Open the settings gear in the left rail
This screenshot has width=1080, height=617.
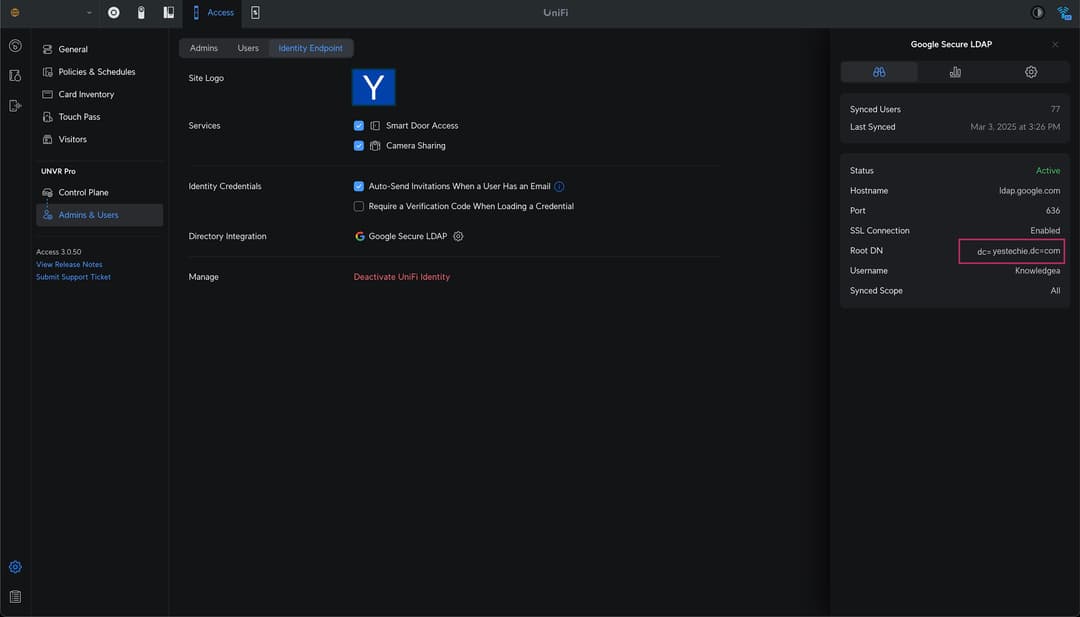point(15,567)
